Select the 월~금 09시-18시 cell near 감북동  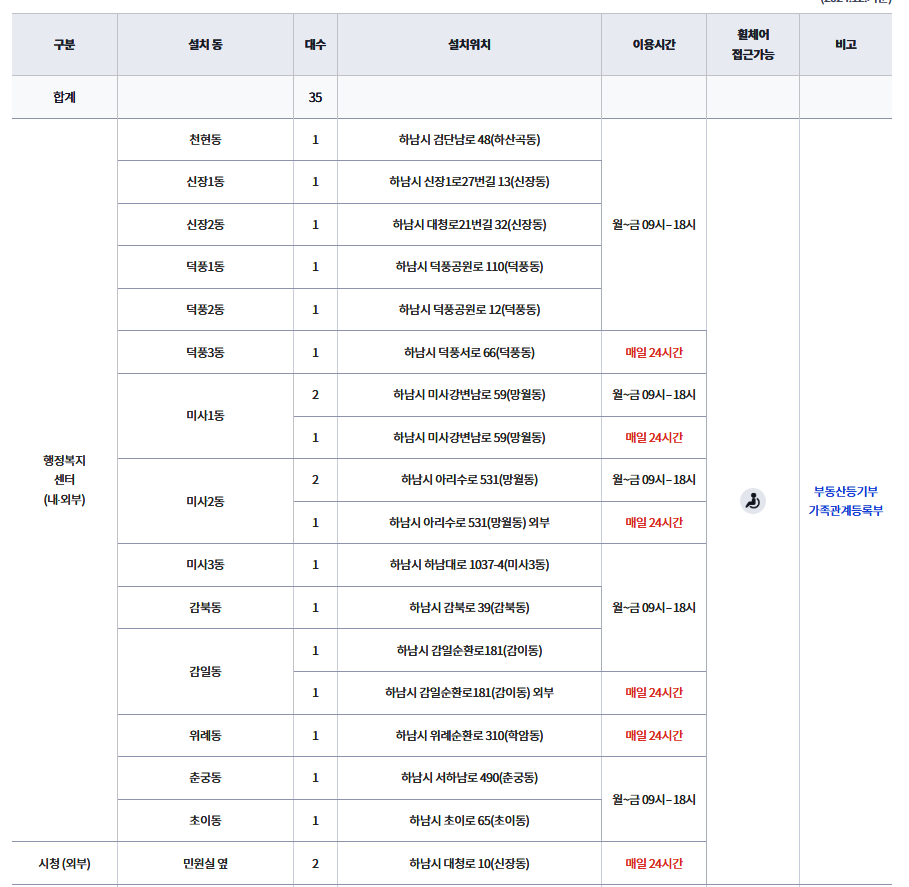click(652, 607)
